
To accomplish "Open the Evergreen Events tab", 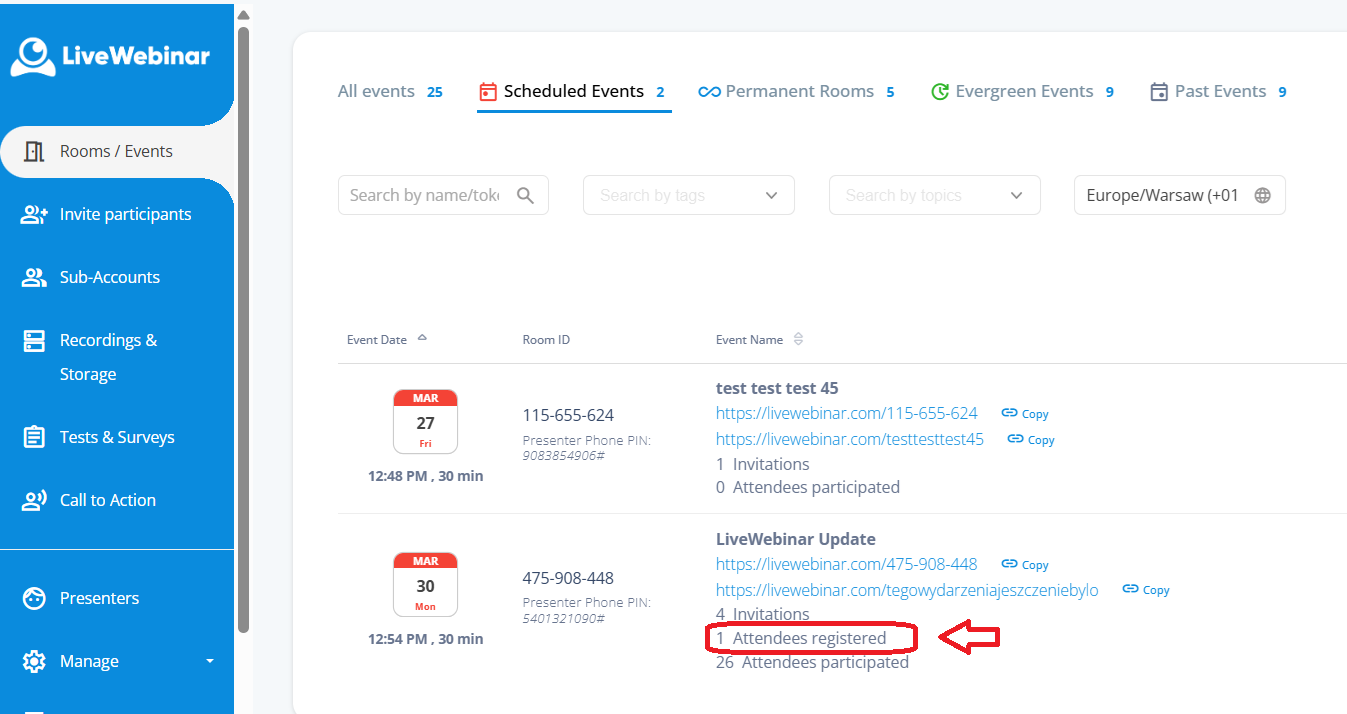I will tap(1022, 91).
